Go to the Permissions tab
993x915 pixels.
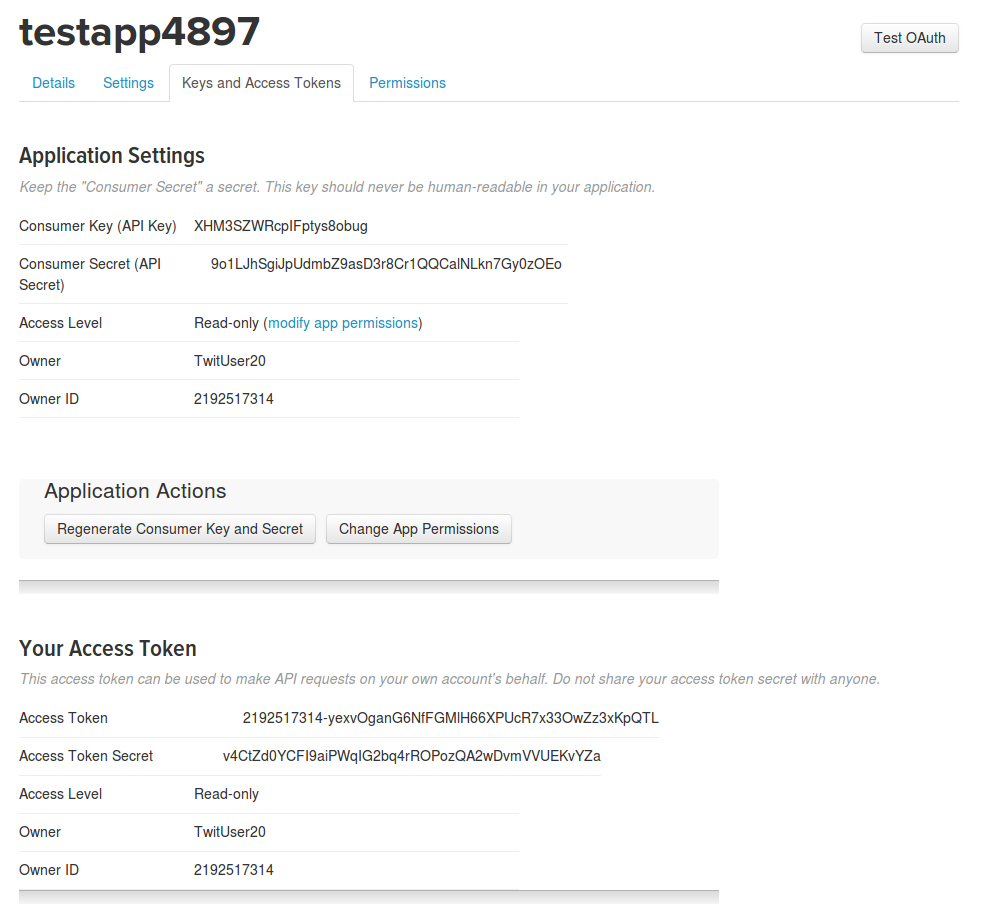pyautogui.click(x=407, y=83)
